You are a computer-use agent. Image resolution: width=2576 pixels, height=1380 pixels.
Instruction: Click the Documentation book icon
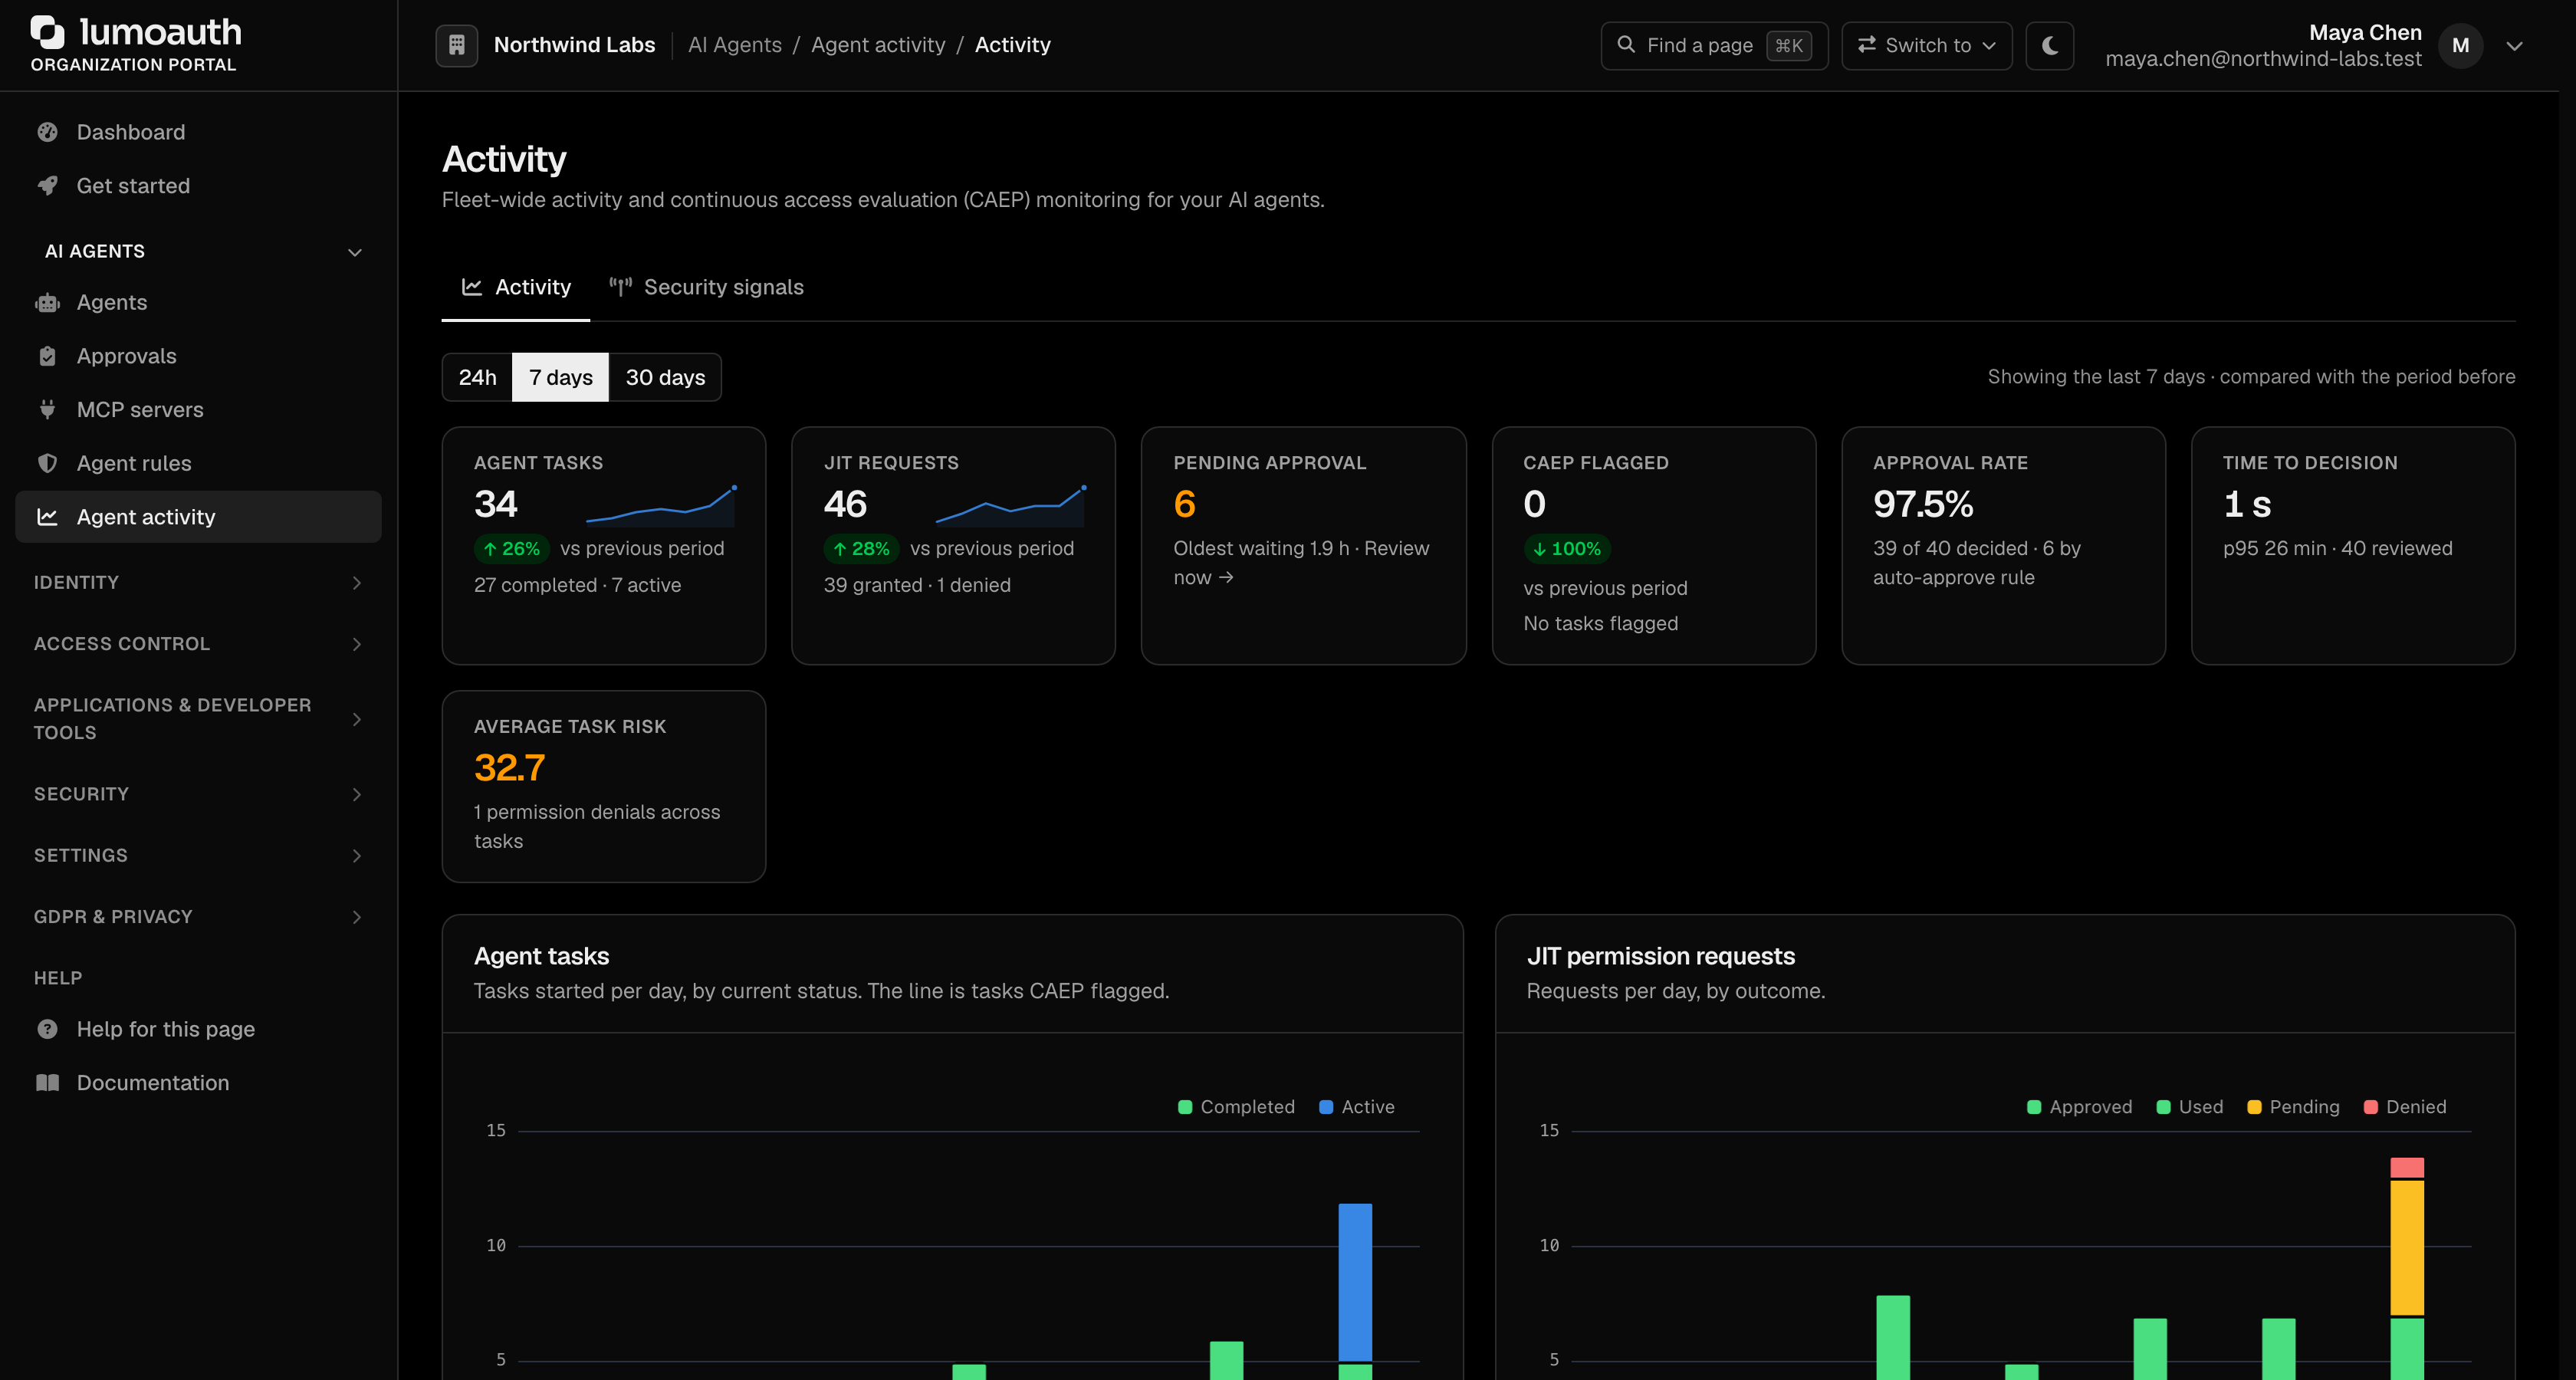point(47,1083)
